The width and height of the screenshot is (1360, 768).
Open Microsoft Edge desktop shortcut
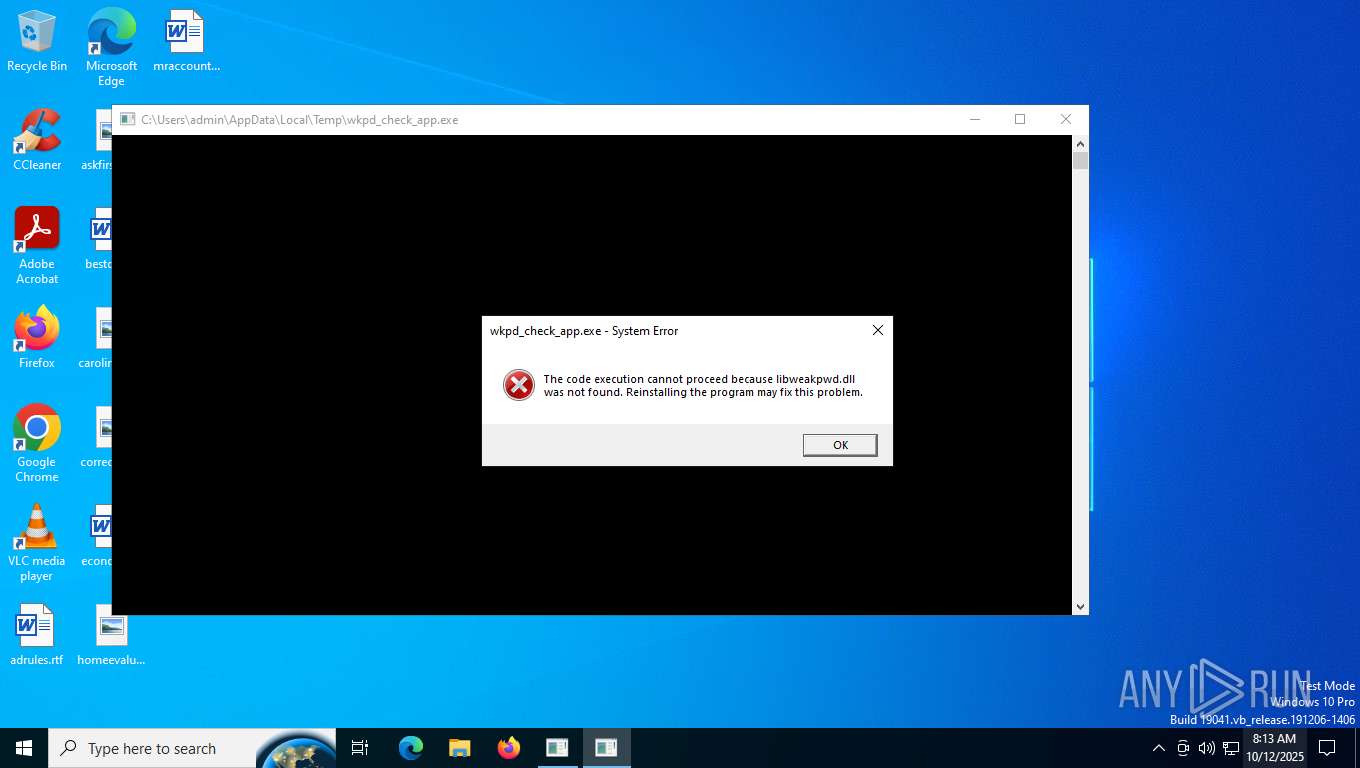(x=111, y=47)
